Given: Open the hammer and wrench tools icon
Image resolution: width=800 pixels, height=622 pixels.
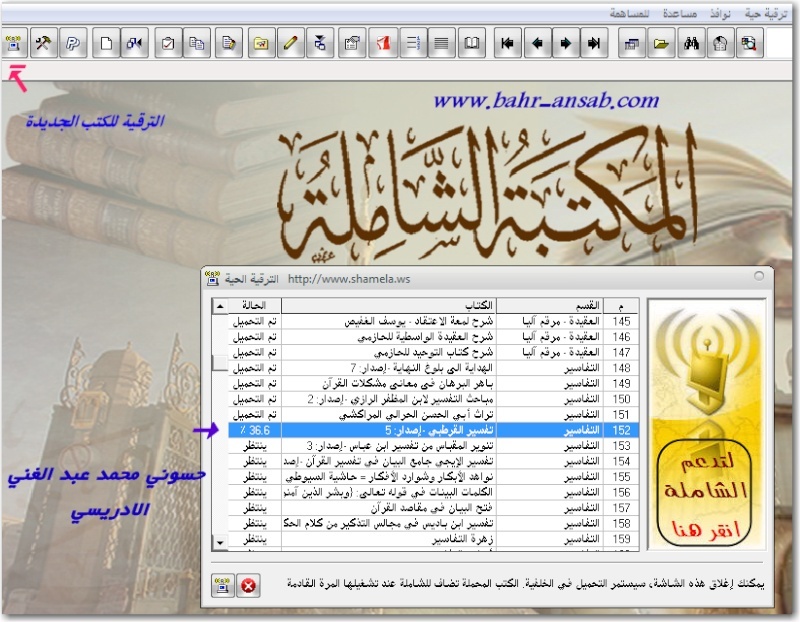Looking at the screenshot, I should coord(43,43).
